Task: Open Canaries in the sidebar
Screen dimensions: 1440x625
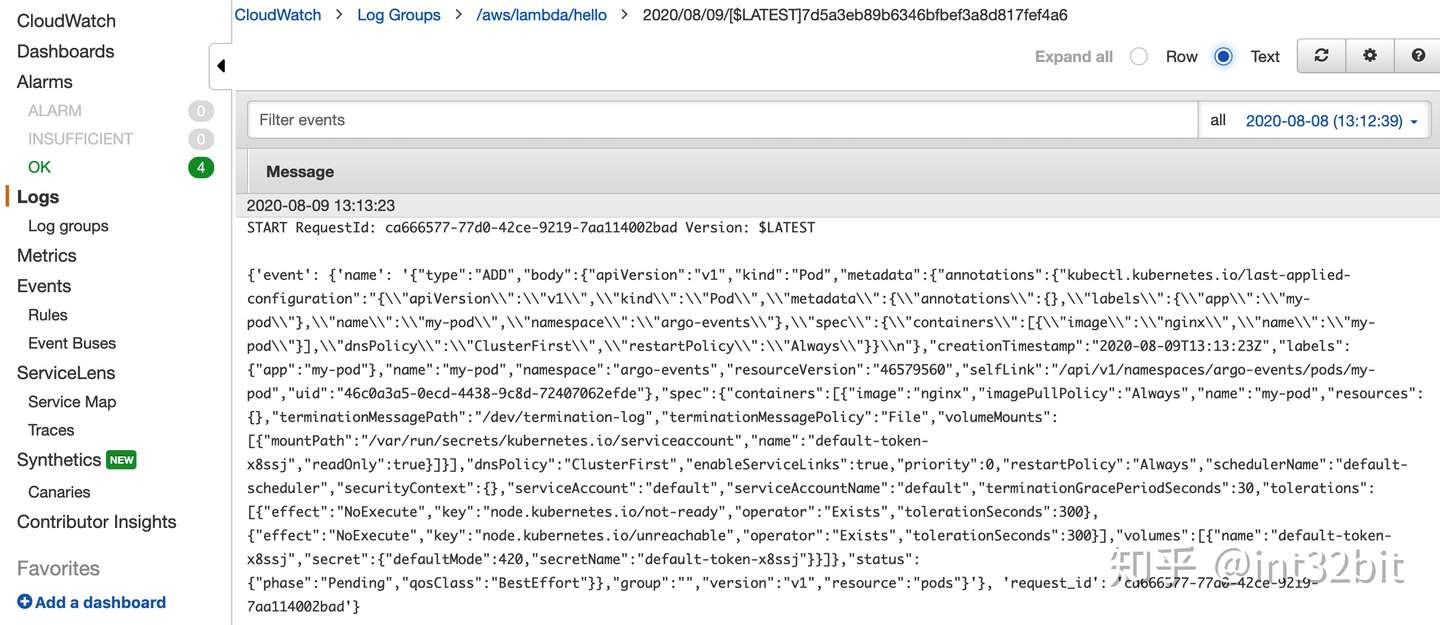Action: pyautogui.click(x=59, y=492)
